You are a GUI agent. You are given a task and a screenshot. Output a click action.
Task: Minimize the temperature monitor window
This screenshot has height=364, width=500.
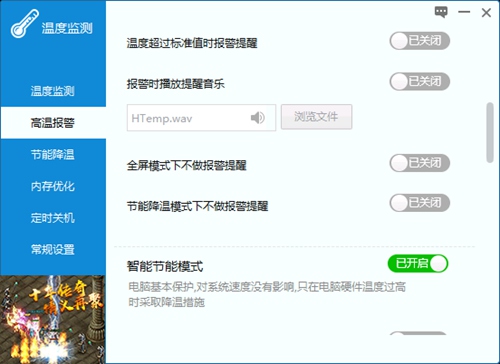(x=464, y=12)
